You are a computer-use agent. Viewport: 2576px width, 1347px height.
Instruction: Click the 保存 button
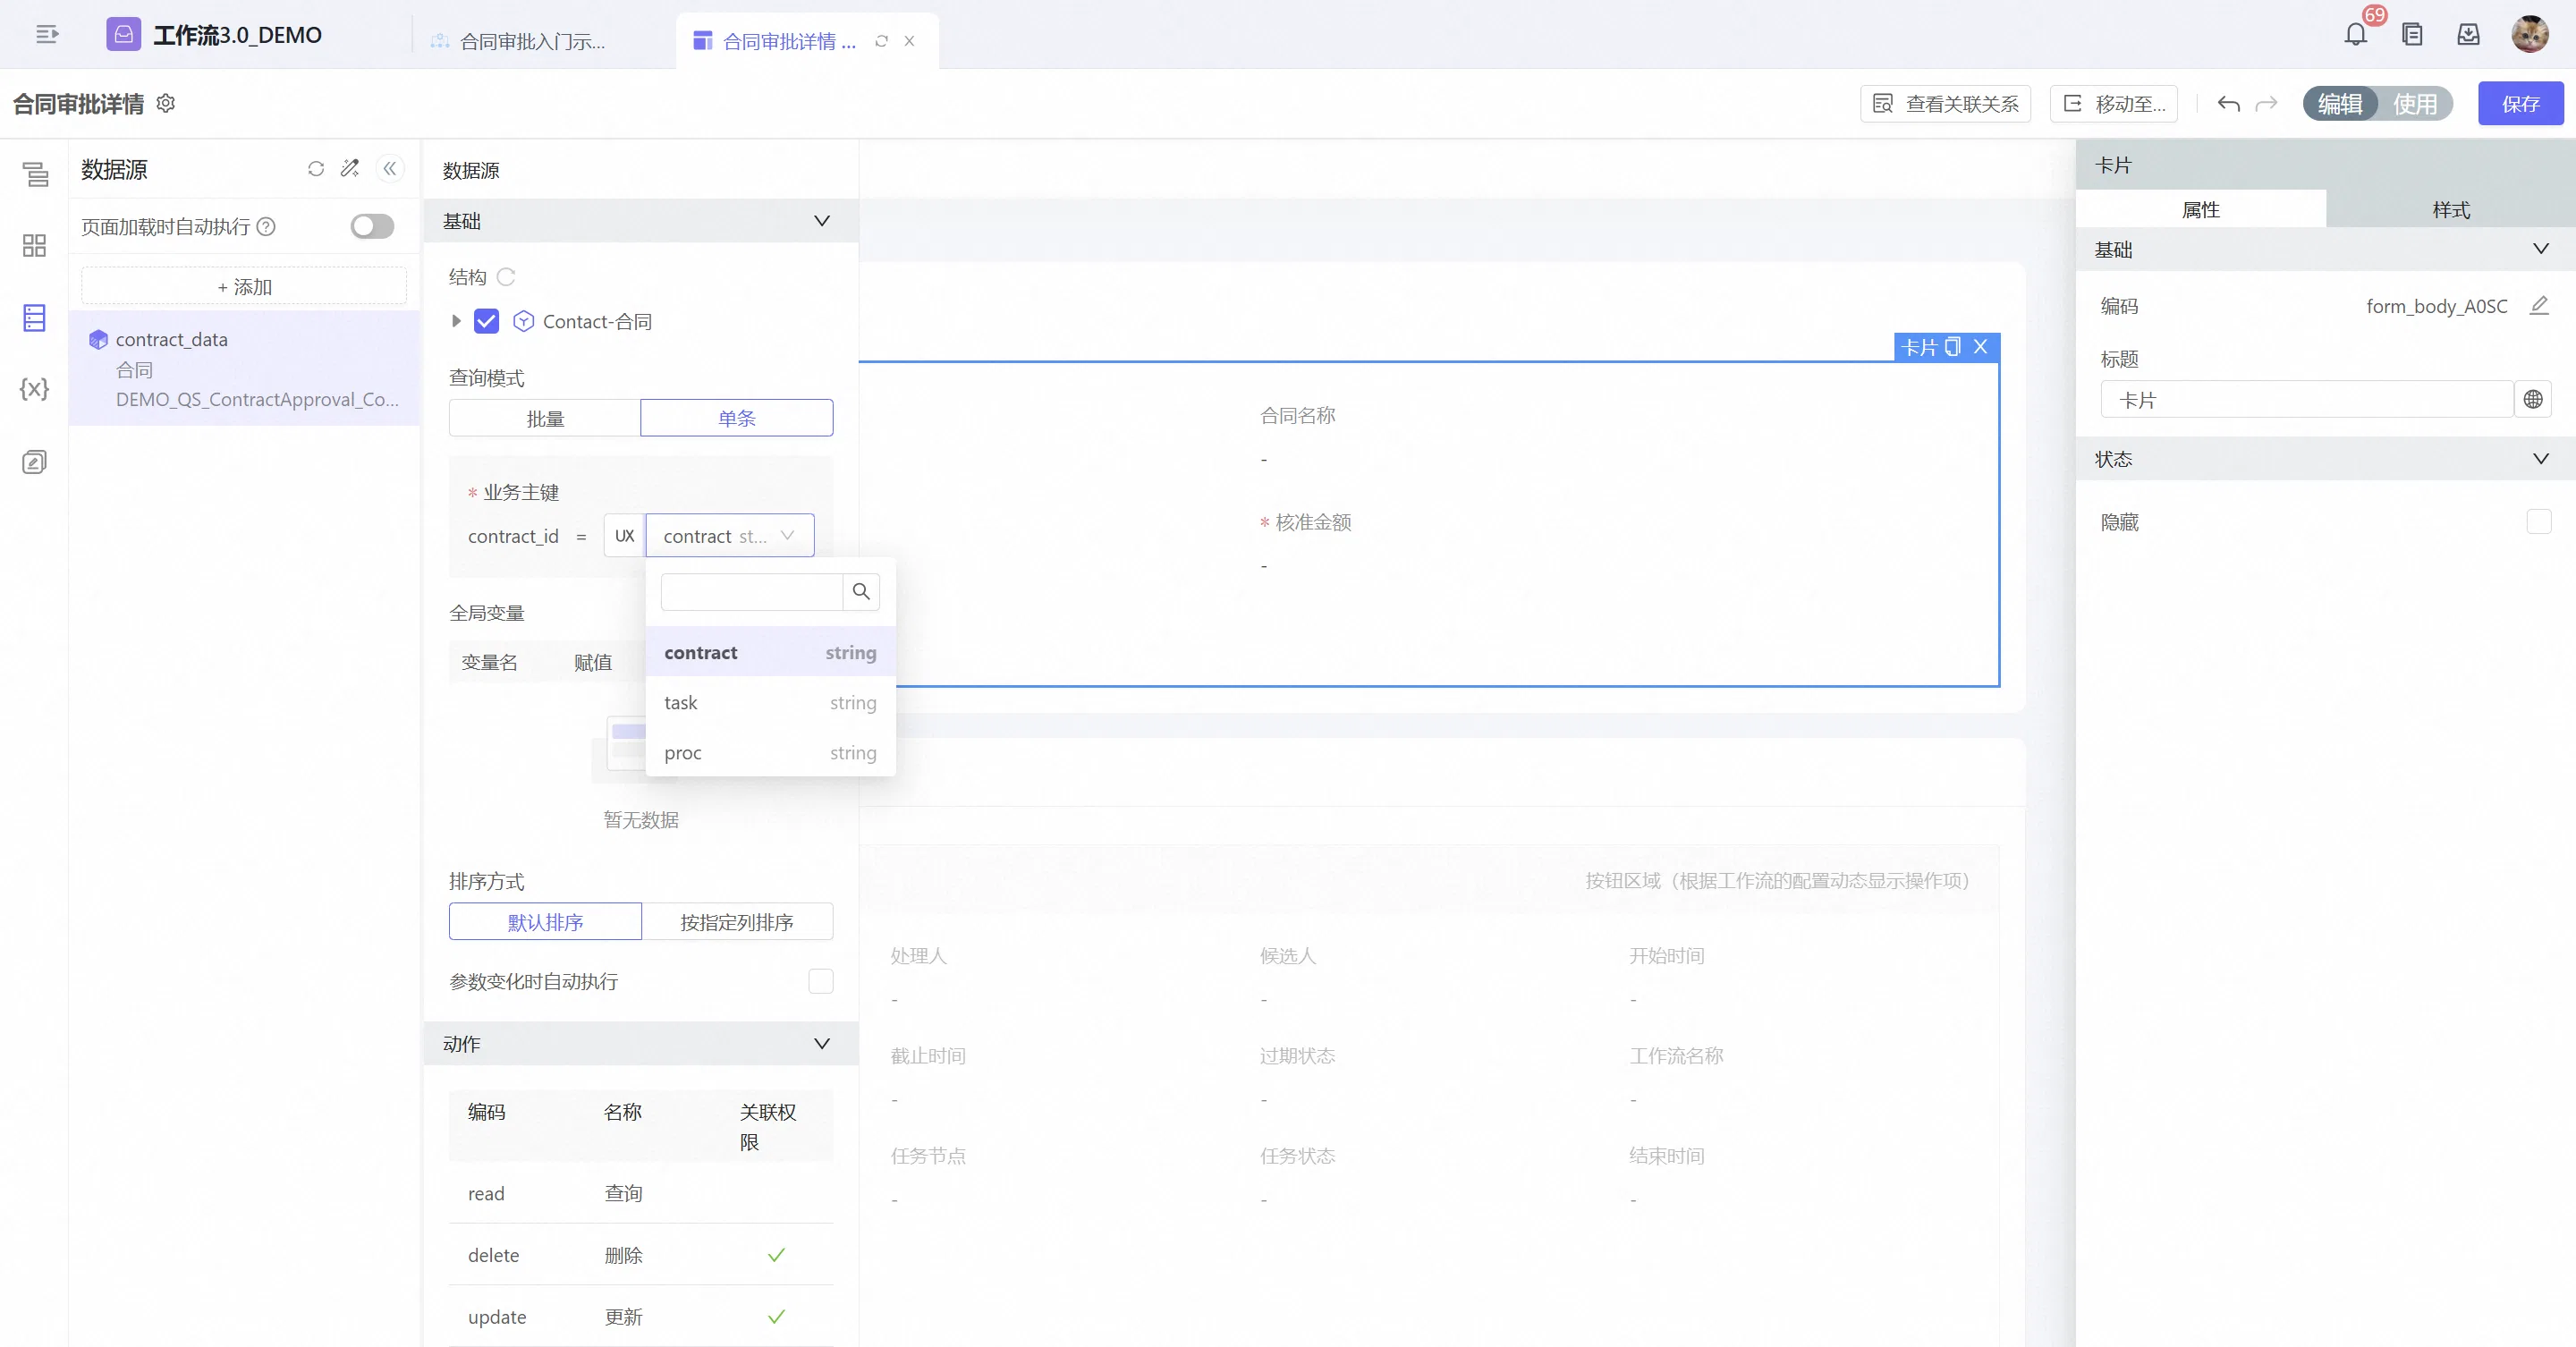point(2520,104)
